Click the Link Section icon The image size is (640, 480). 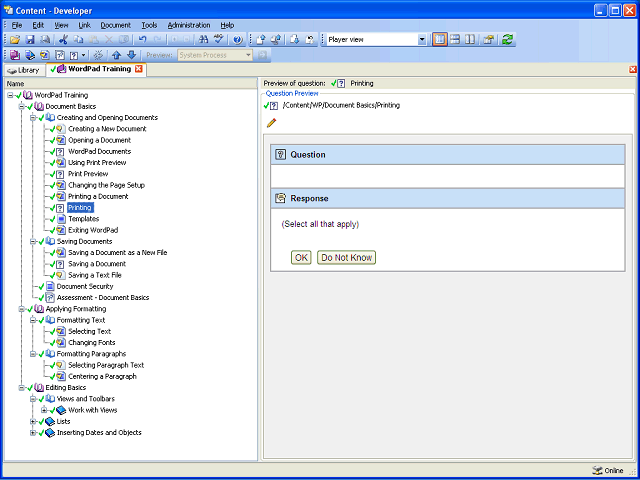pos(30,55)
